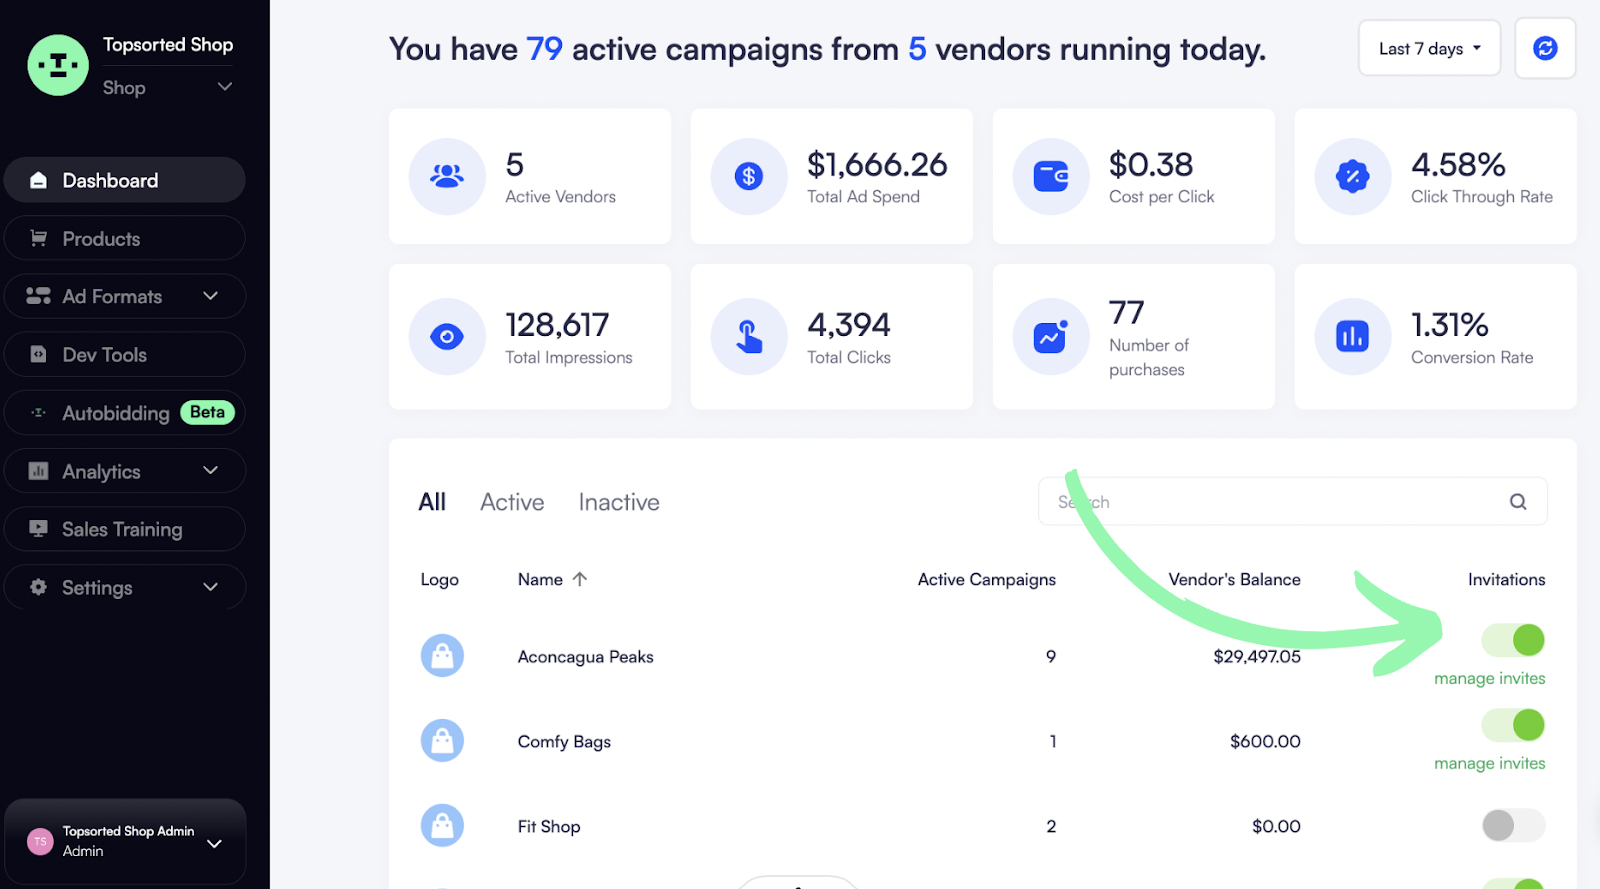
Task: Open the Autobidding menu label
Action: [x=116, y=413]
